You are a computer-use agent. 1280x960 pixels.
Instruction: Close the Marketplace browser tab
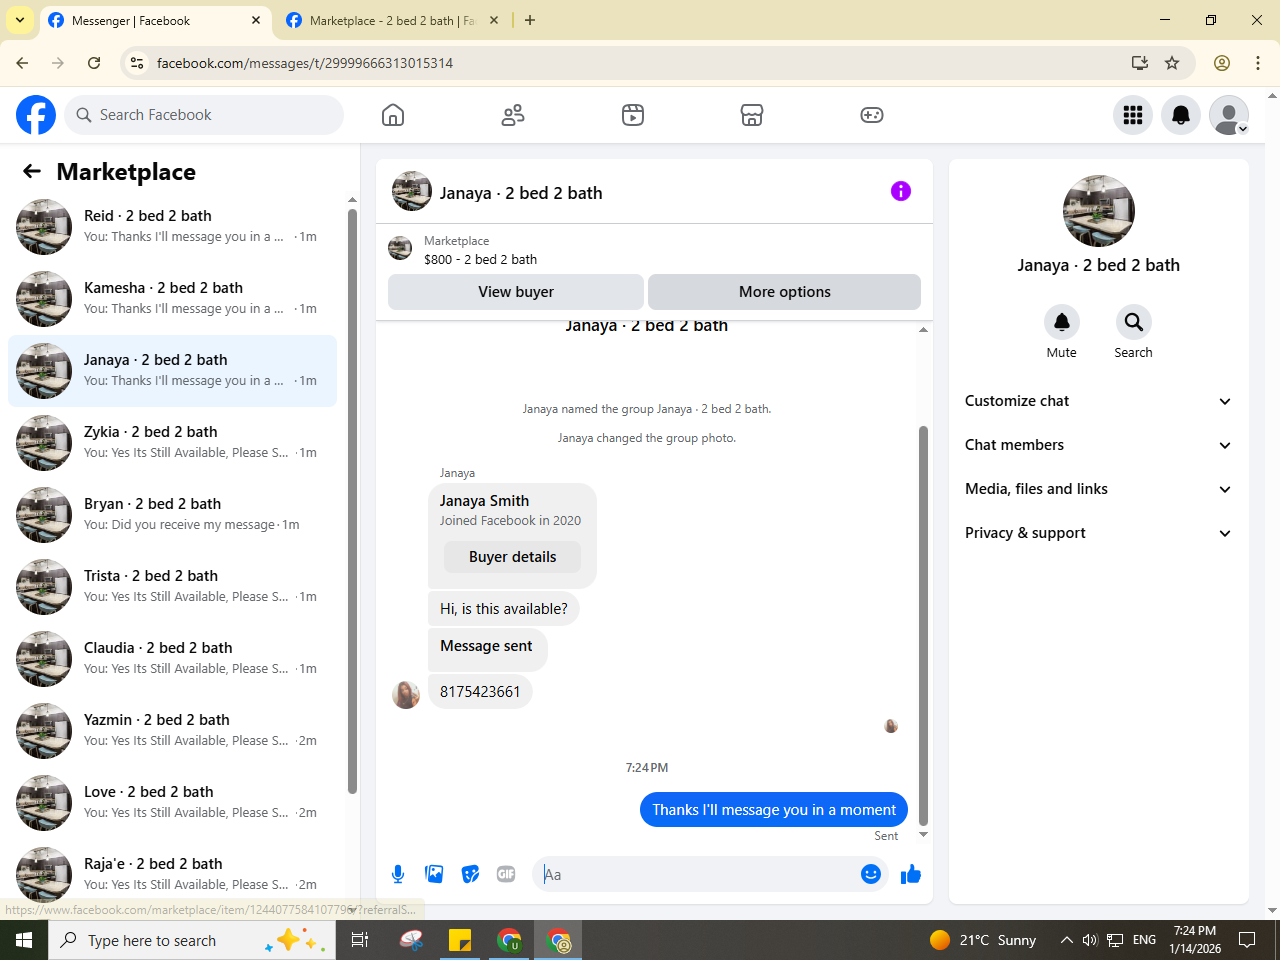(x=494, y=20)
